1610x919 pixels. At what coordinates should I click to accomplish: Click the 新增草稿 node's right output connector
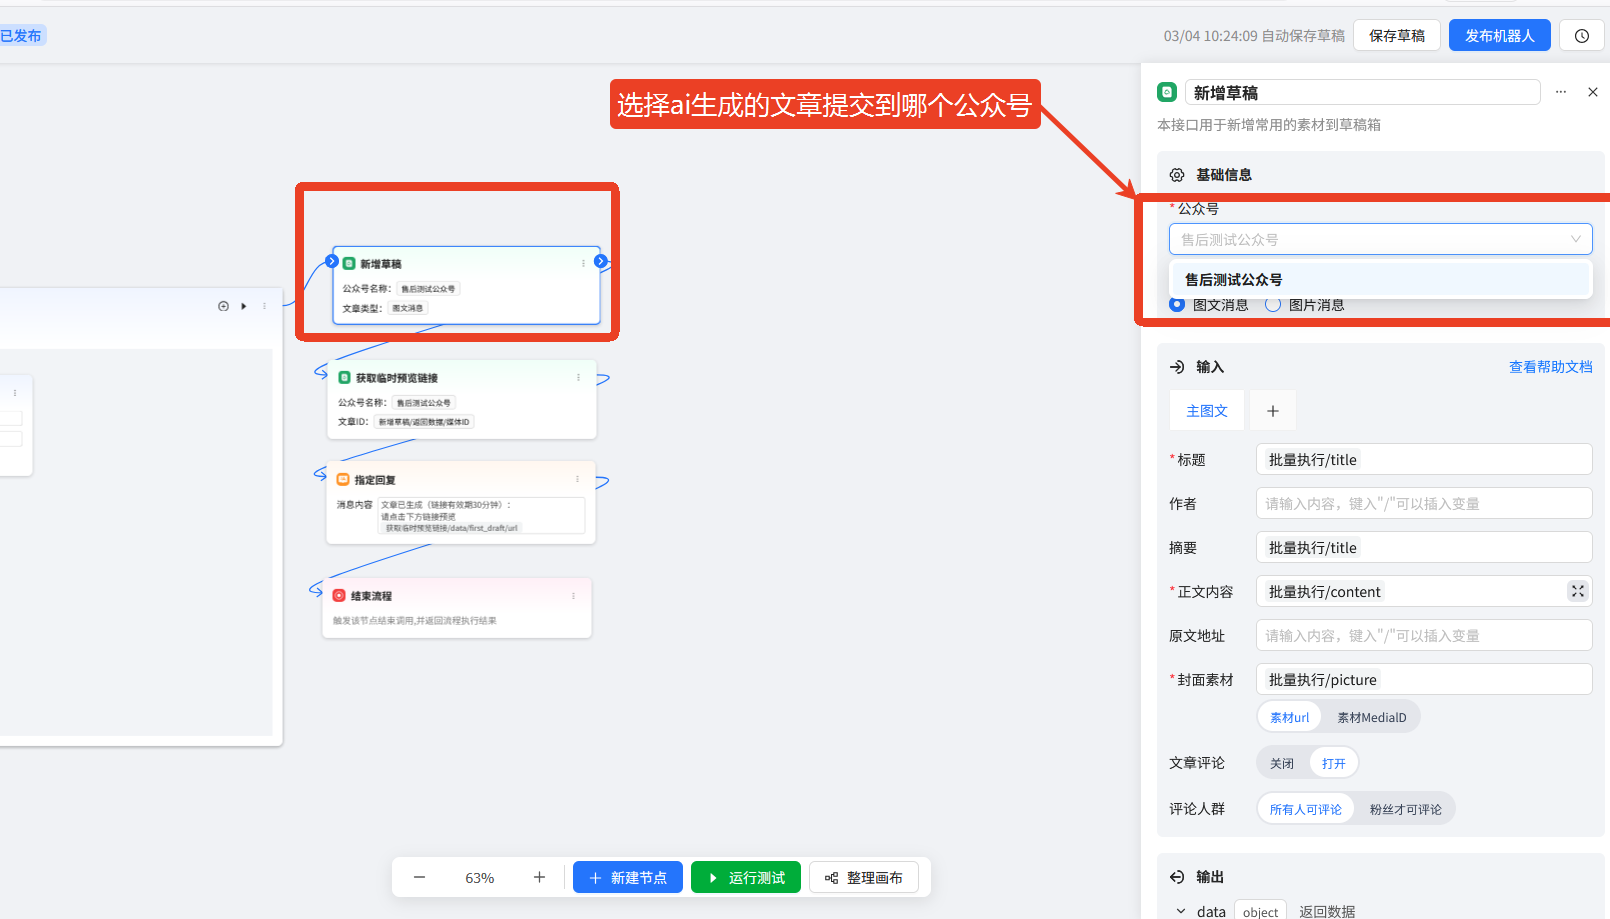[601, 261]
